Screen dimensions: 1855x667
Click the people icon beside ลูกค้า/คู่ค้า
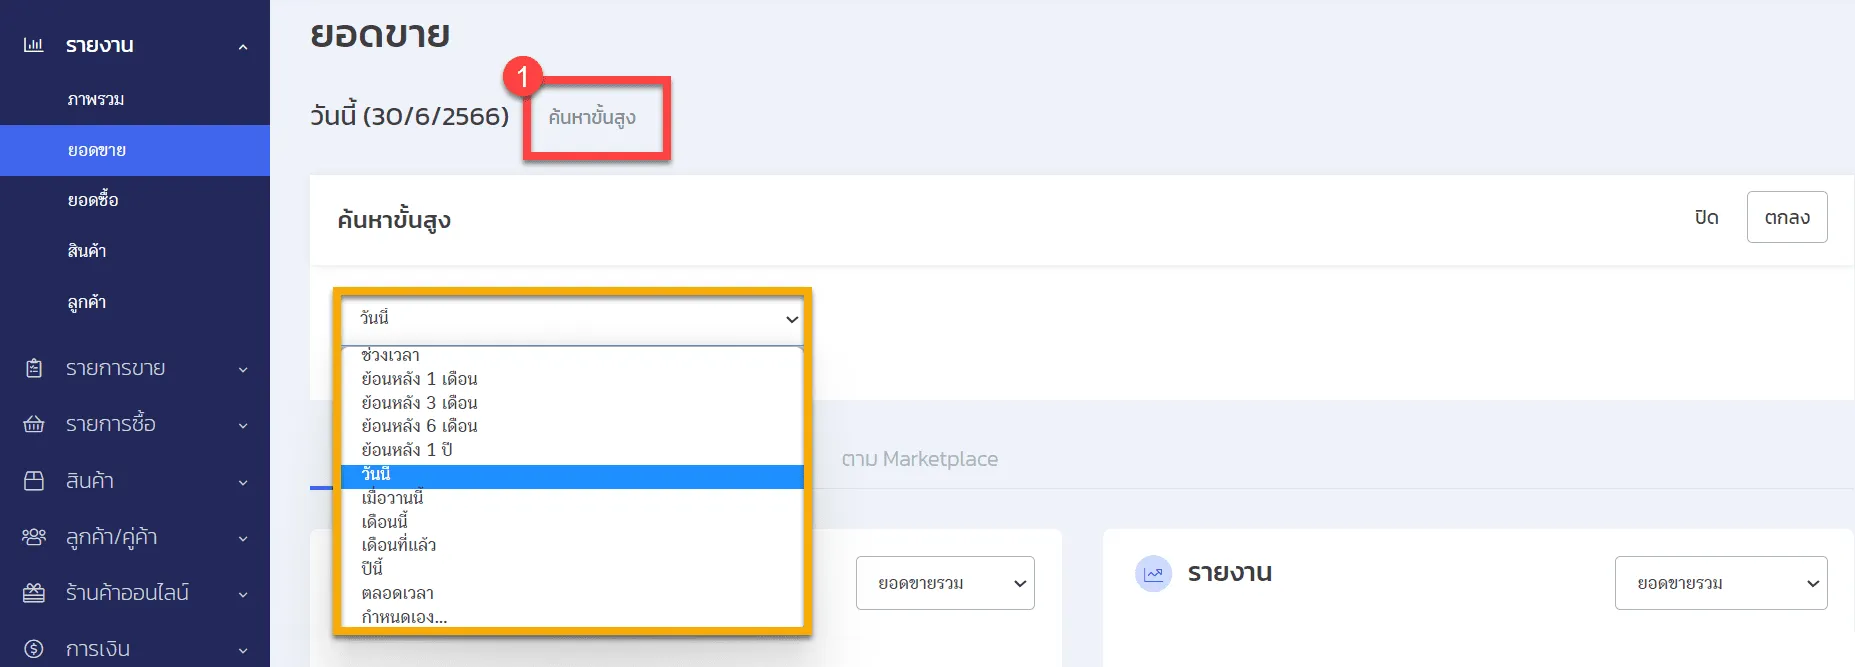(x=34, y=537)
